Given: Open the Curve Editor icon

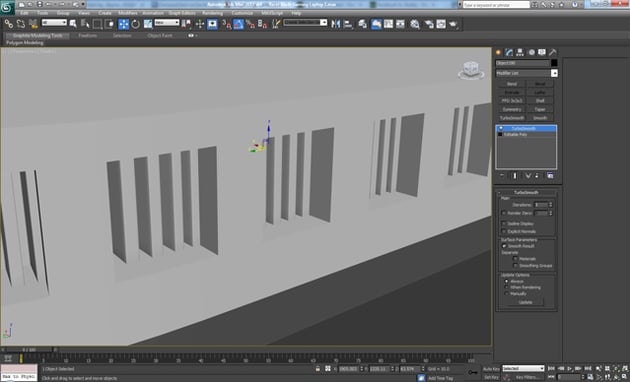Looking at the screenshot, I should click(x=388, y=24).
